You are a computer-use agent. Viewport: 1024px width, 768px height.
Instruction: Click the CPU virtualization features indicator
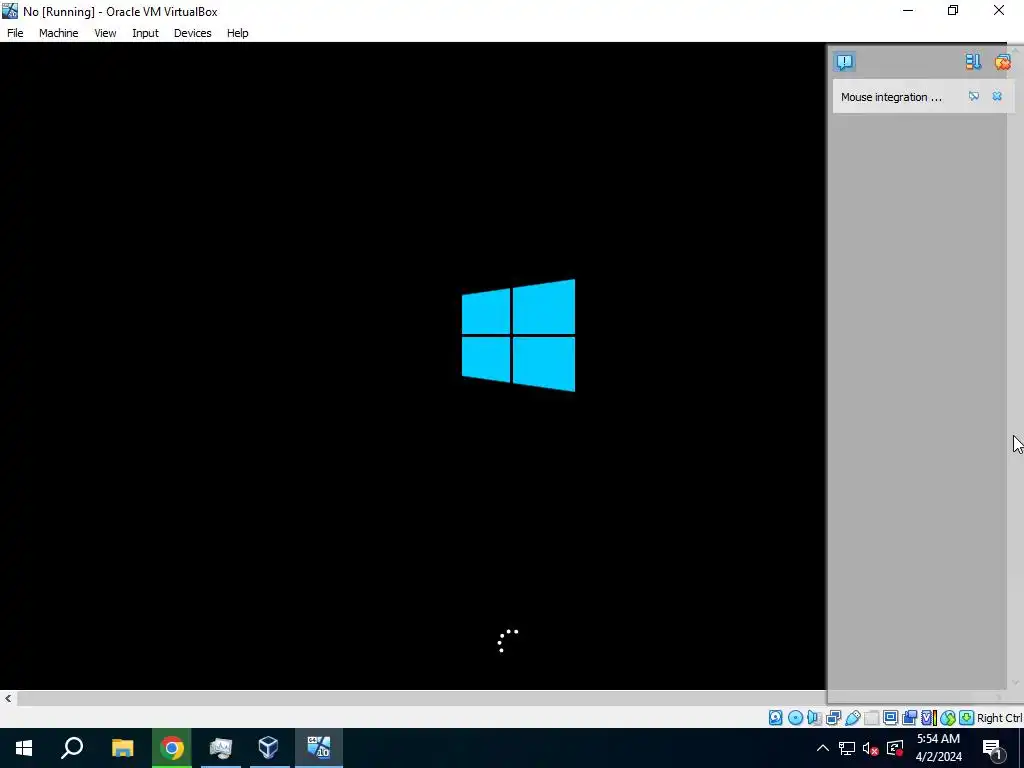point(929,718)
